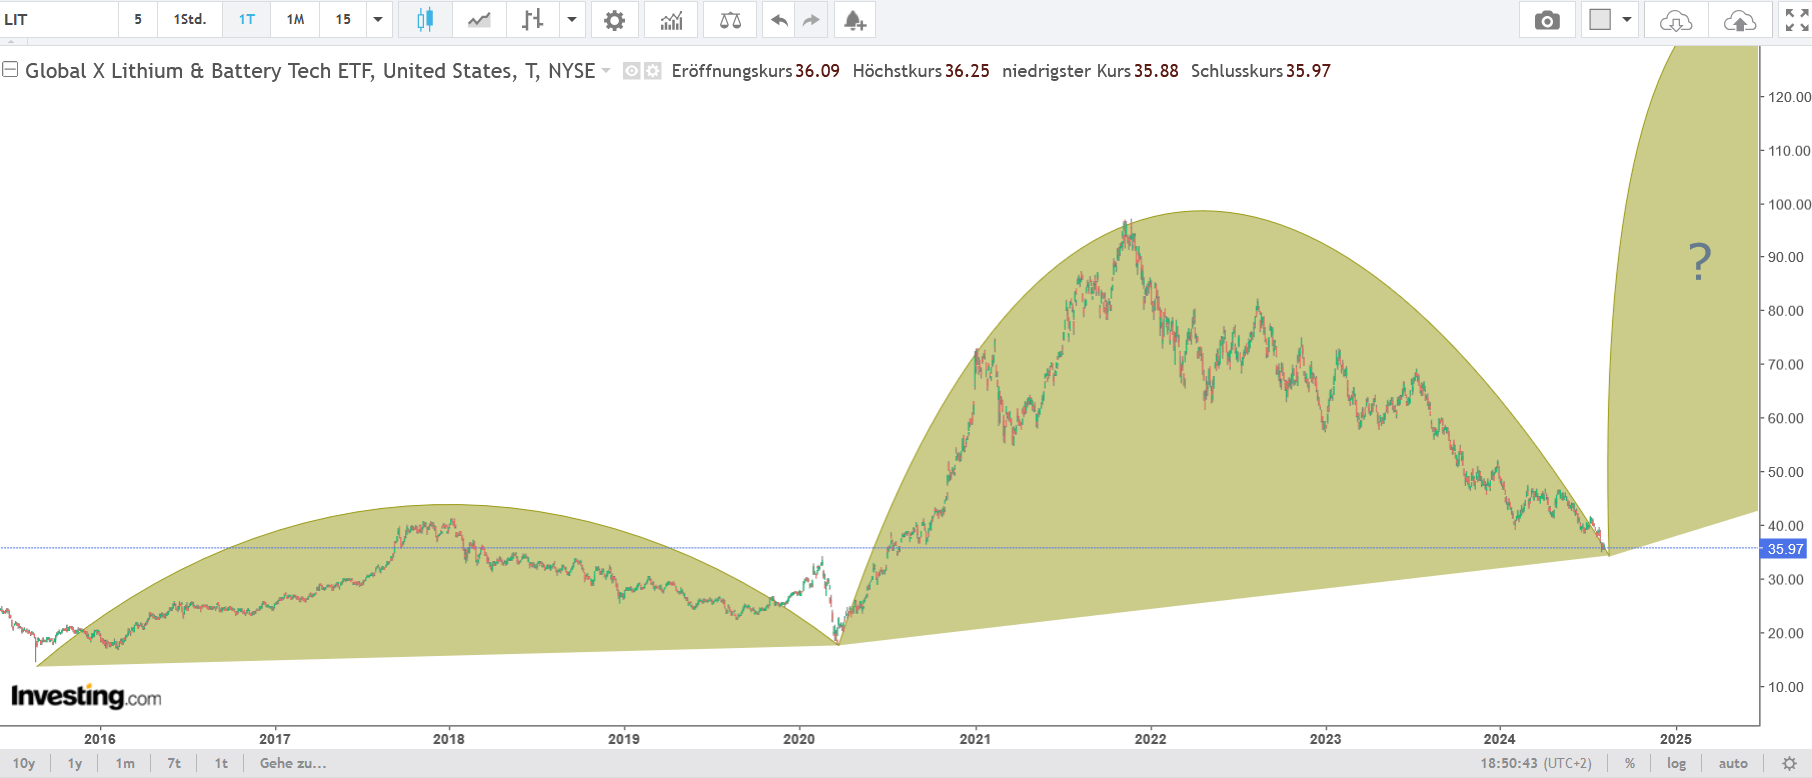Toggle auto scale in bottom bar
The width and height of the screenshot is (1812, 778).
[1733, 763]
